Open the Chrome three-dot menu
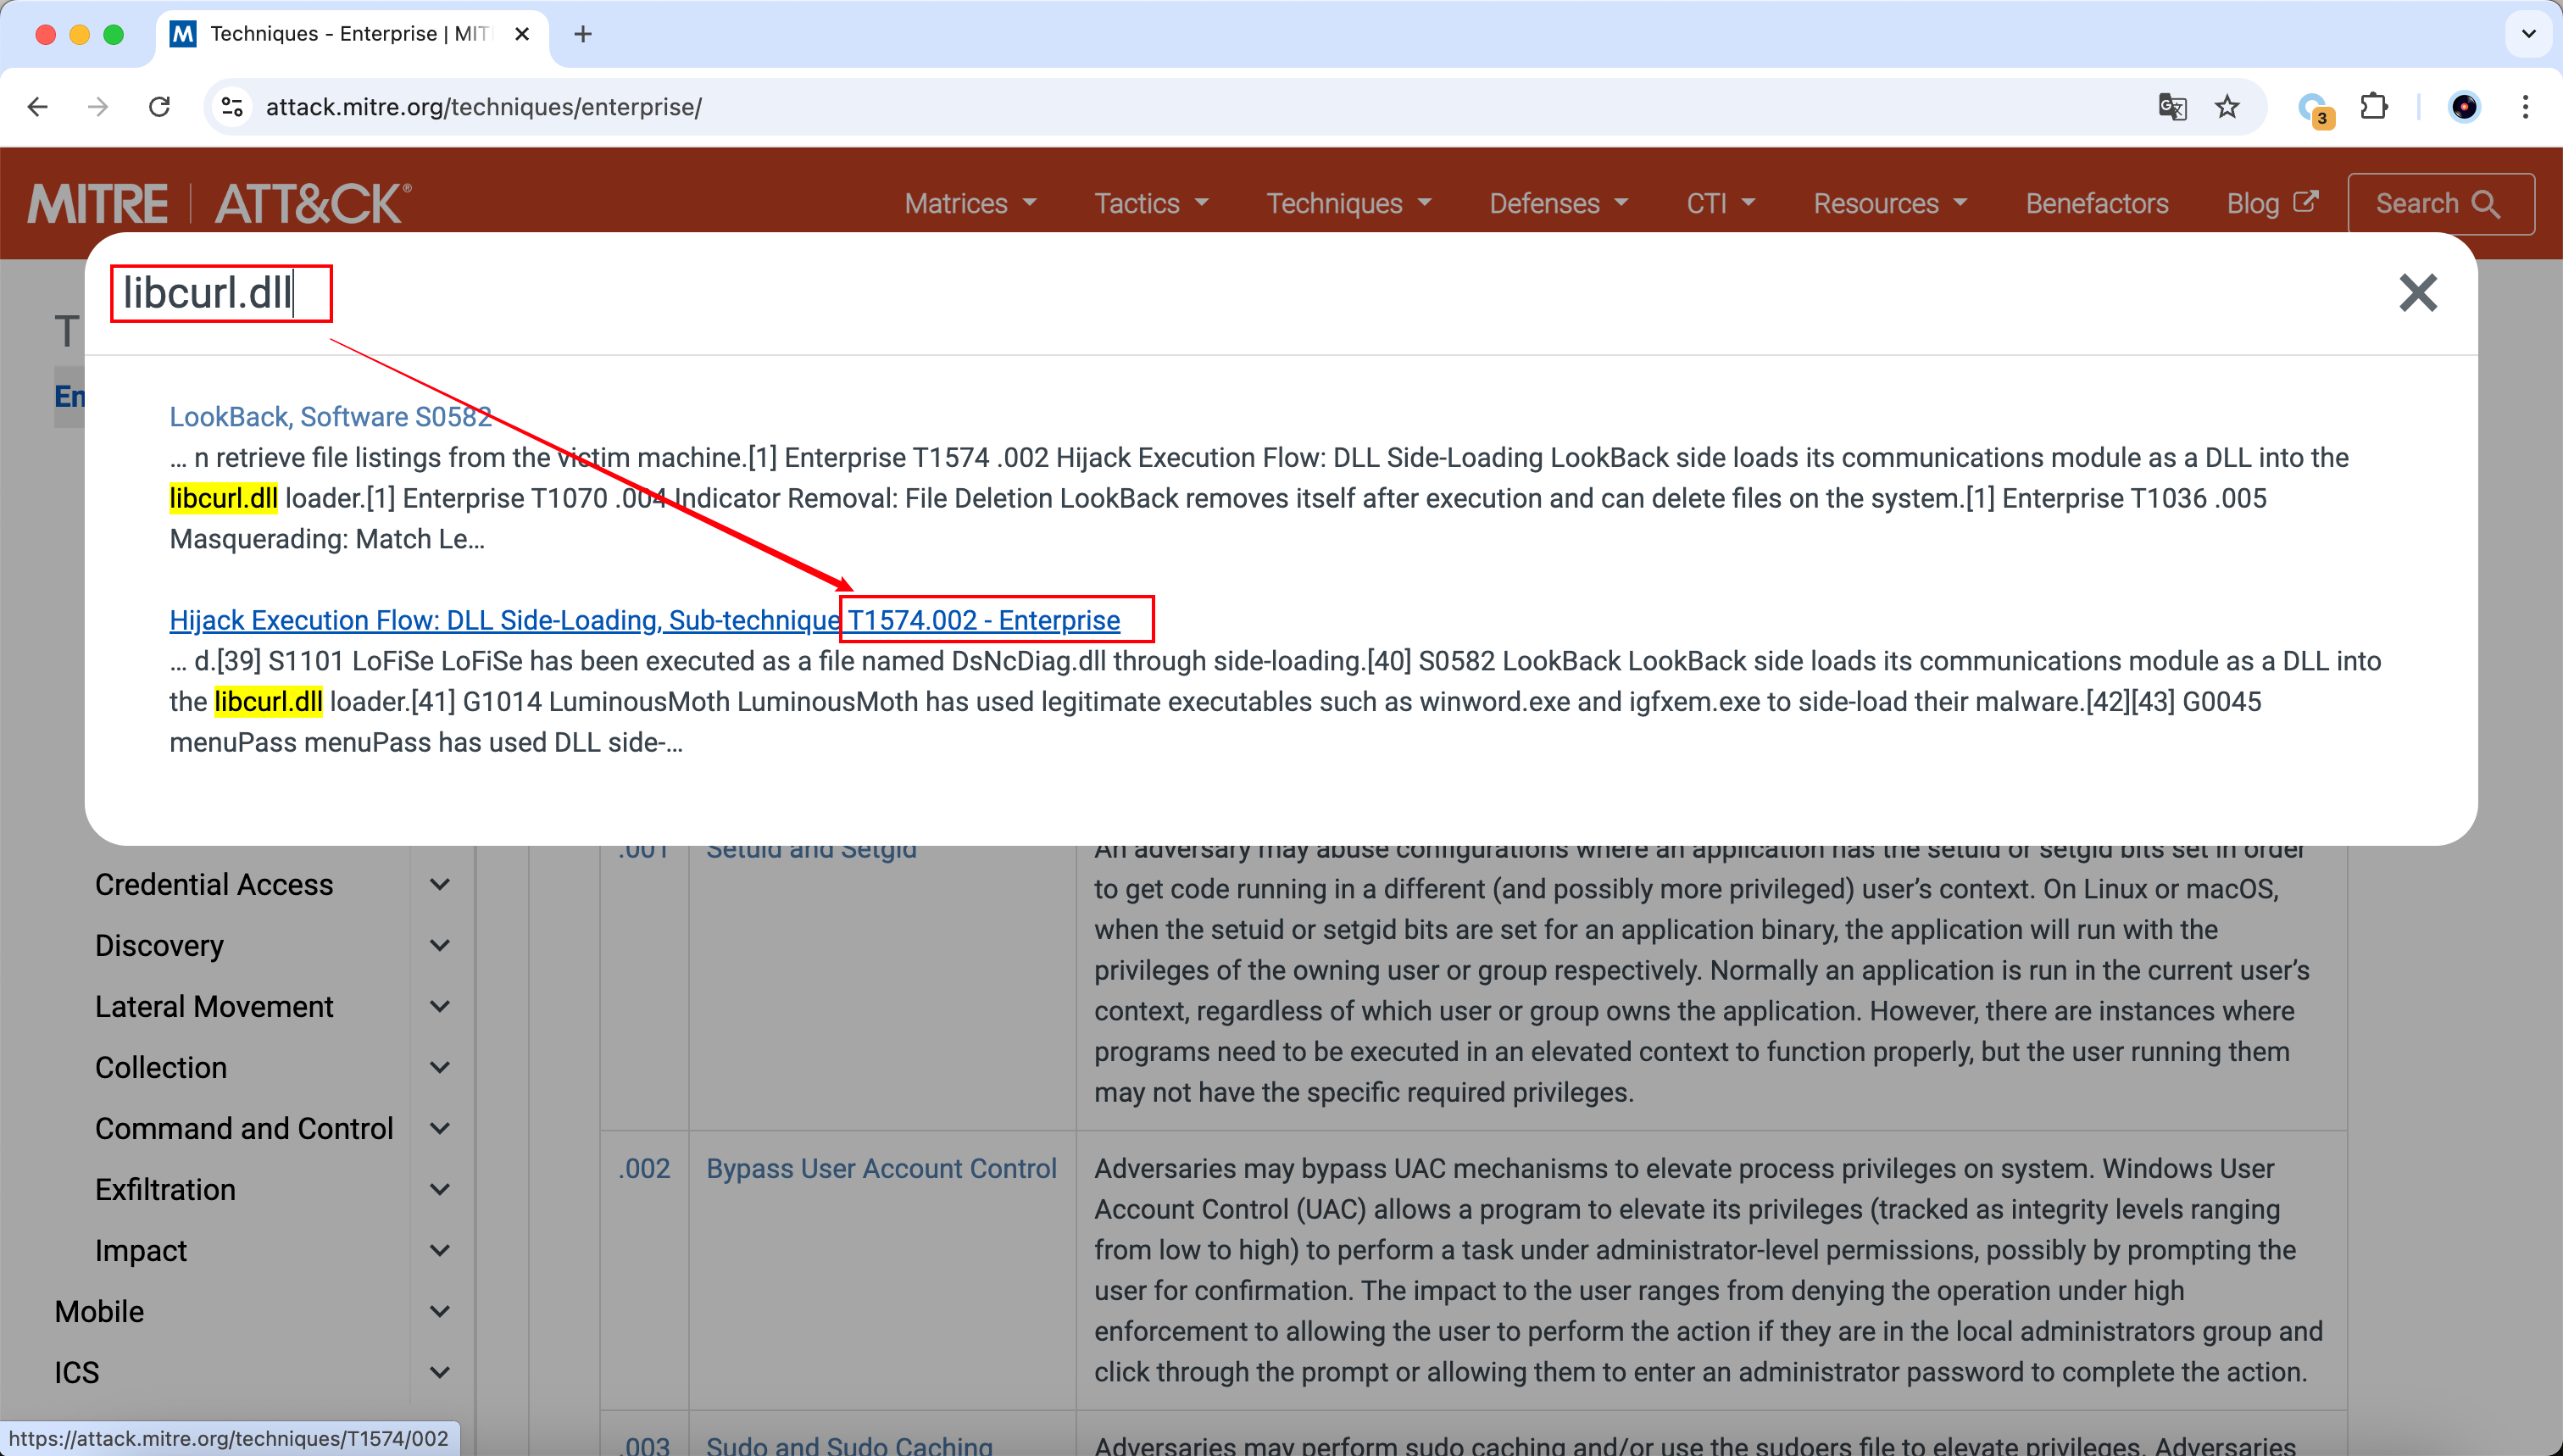 click(2525, 107)
